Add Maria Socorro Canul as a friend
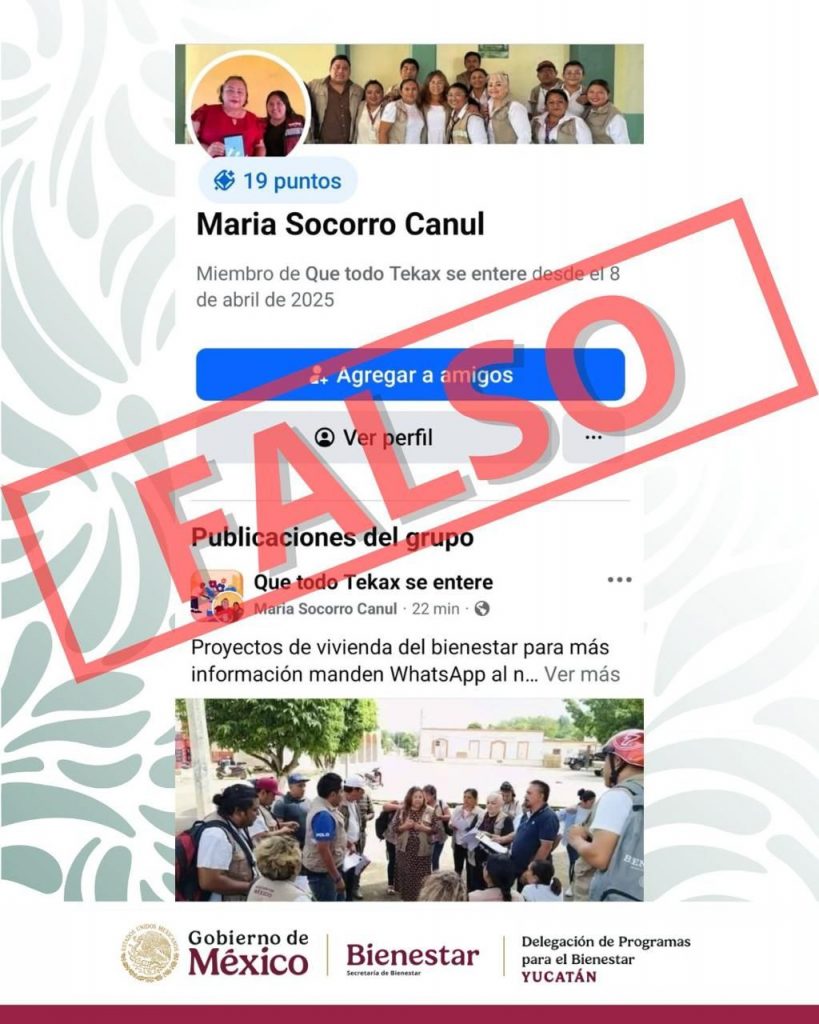Viewport: 819px width, 1024px height. 410,375
